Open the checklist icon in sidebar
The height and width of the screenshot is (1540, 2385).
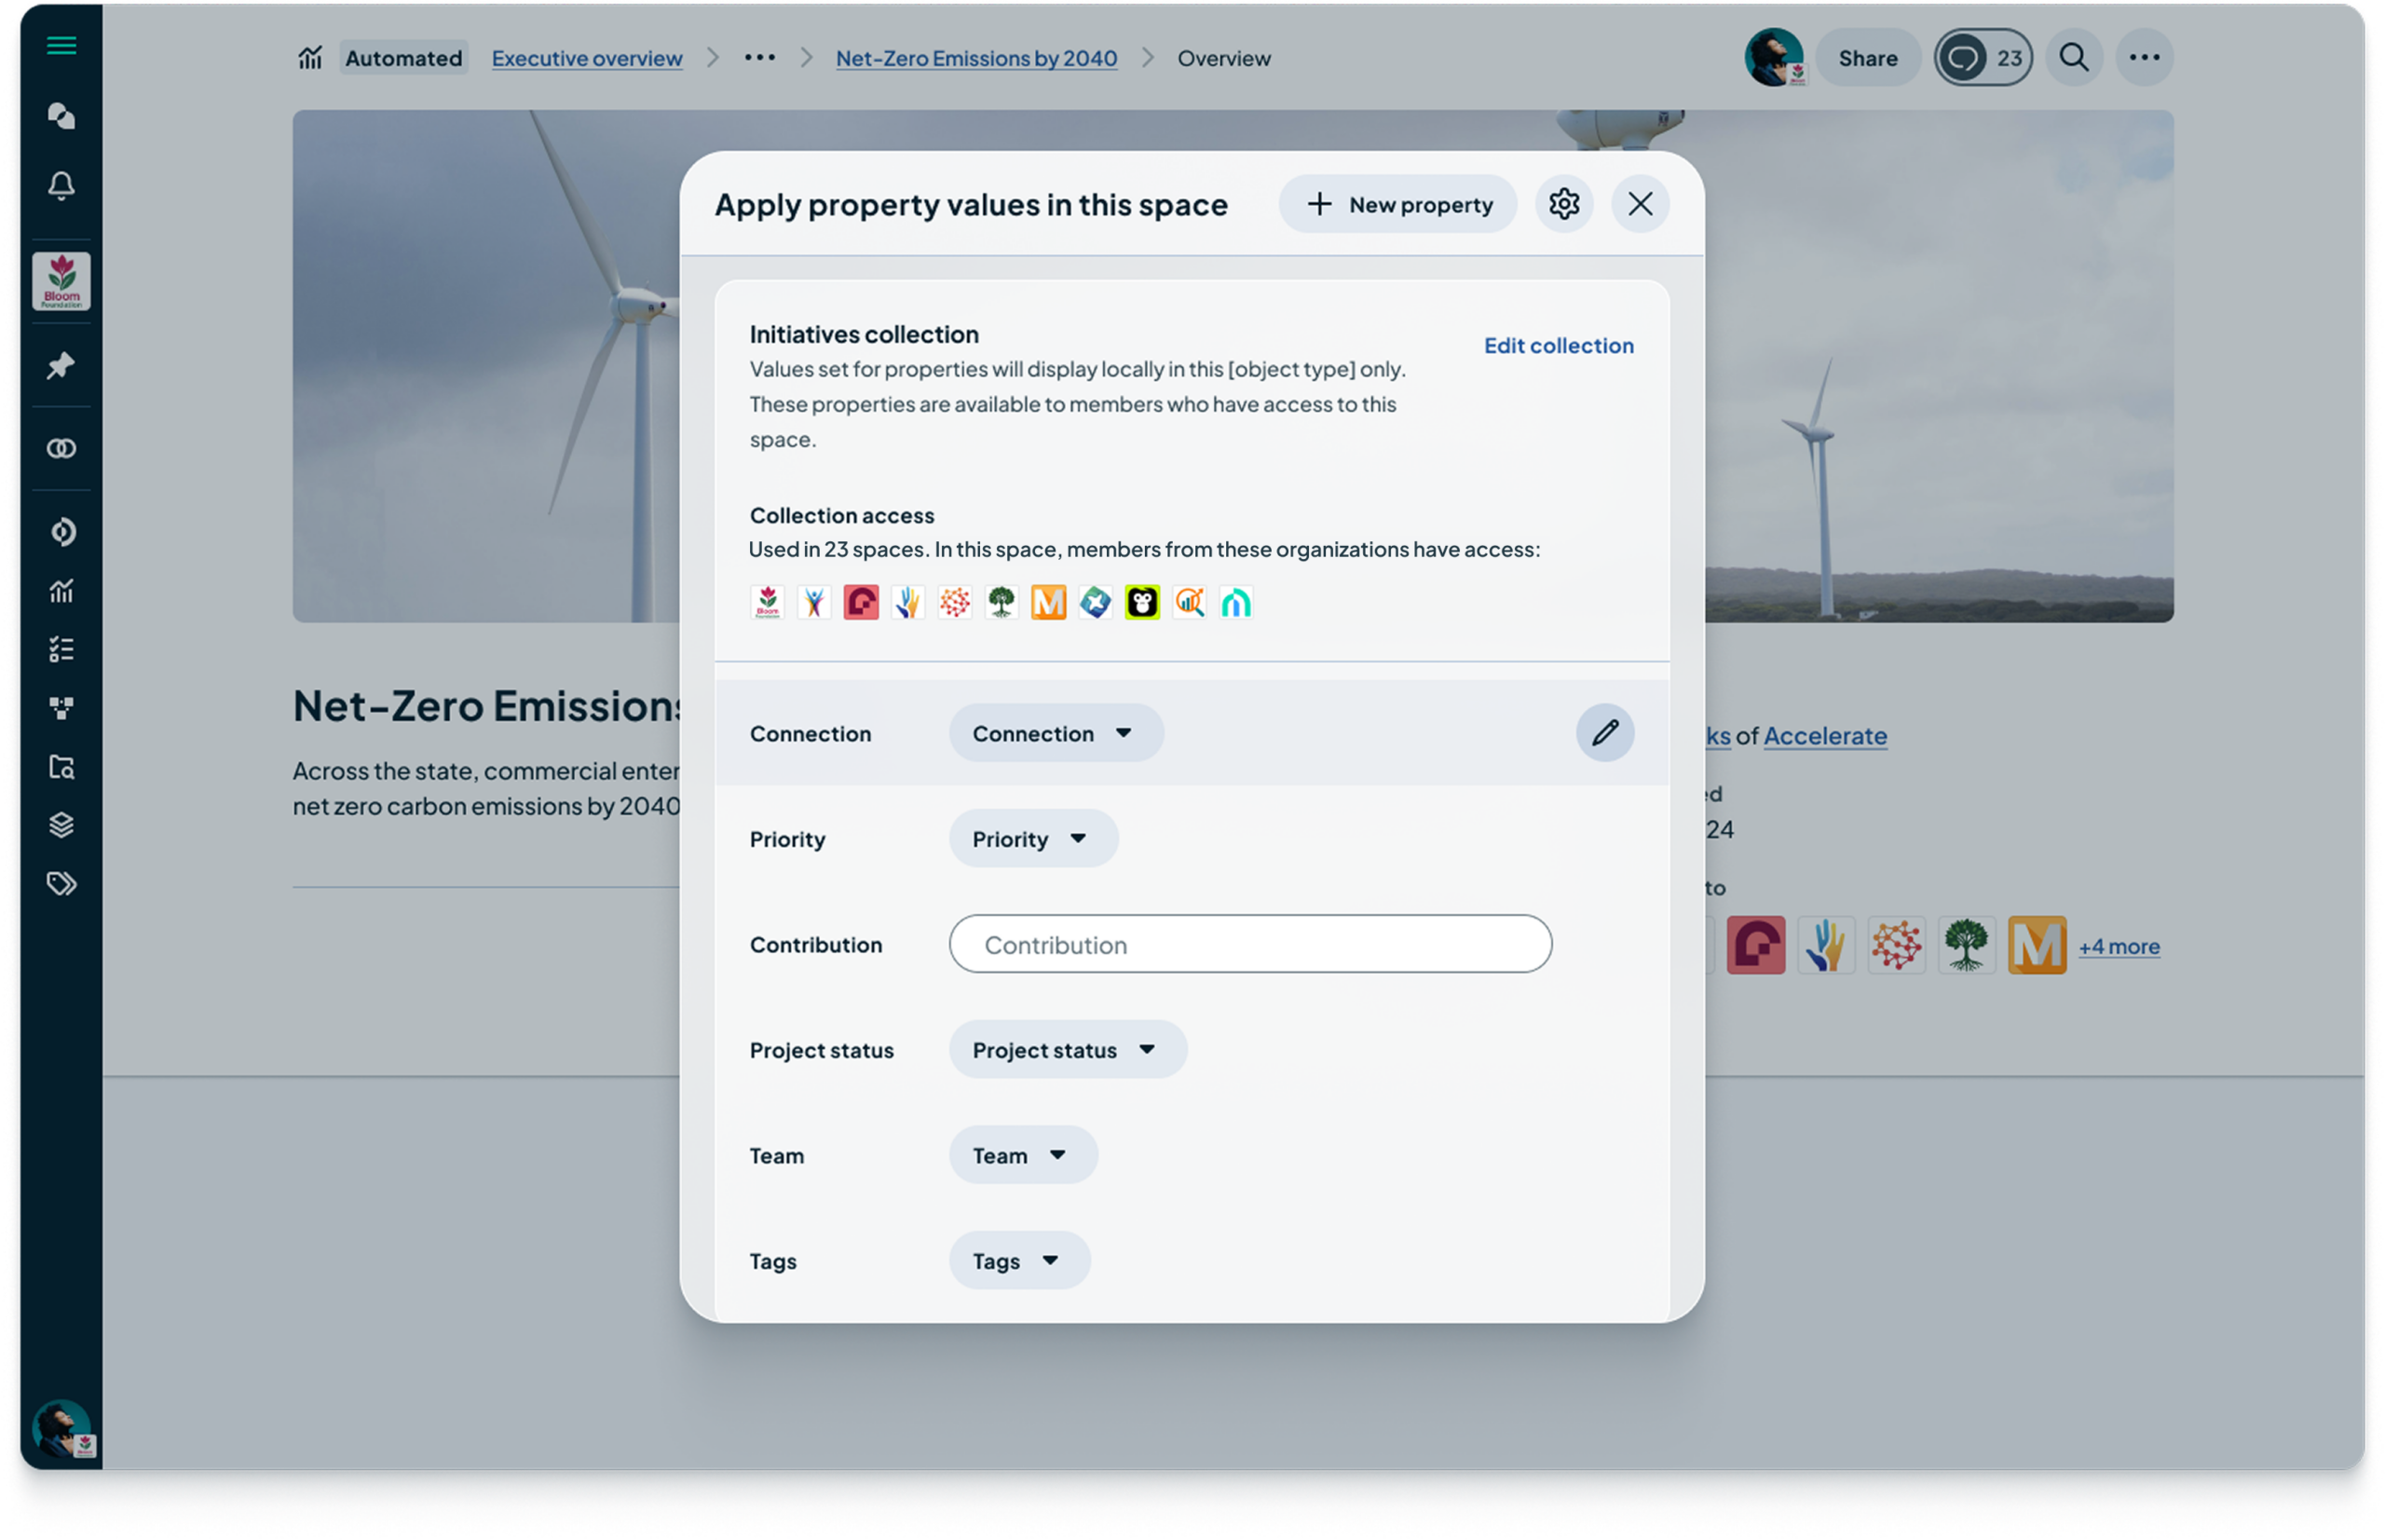click(61, 650)
